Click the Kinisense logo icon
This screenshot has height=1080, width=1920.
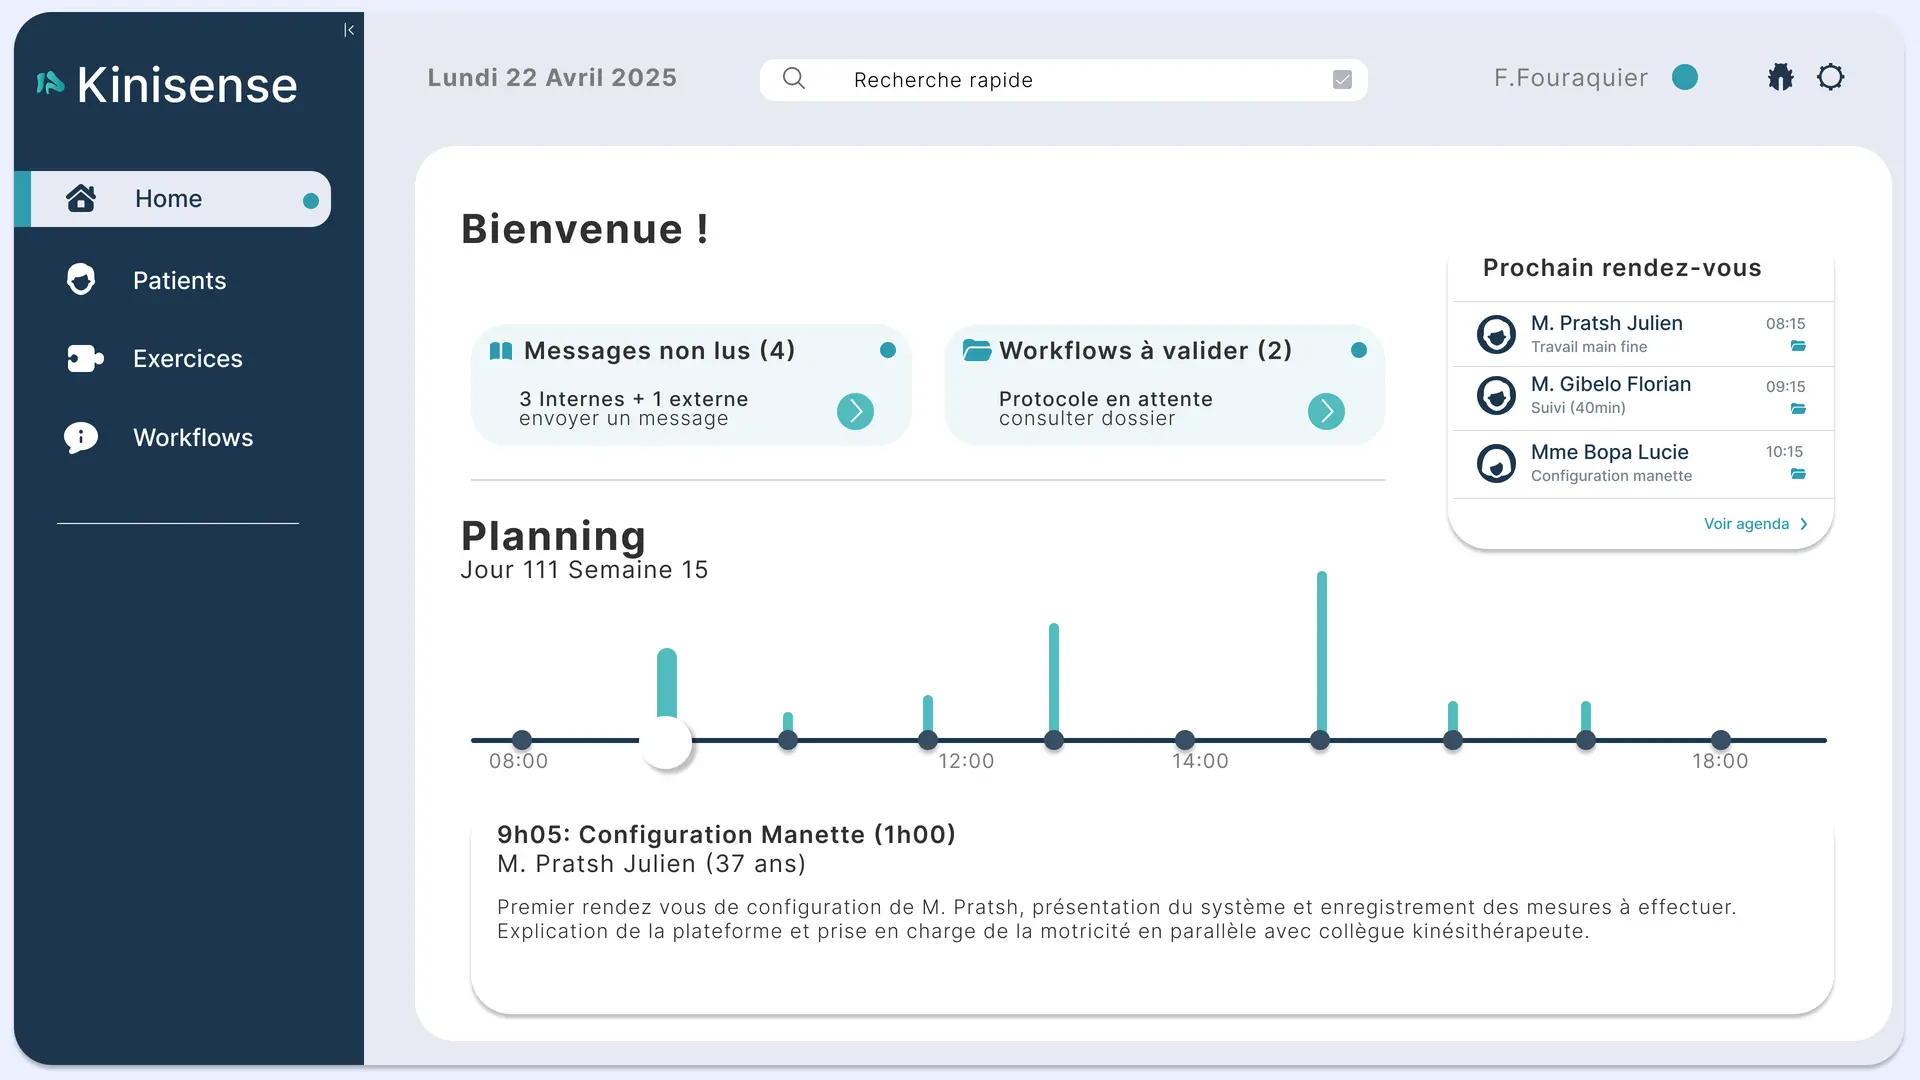click(x=50, y=83)
